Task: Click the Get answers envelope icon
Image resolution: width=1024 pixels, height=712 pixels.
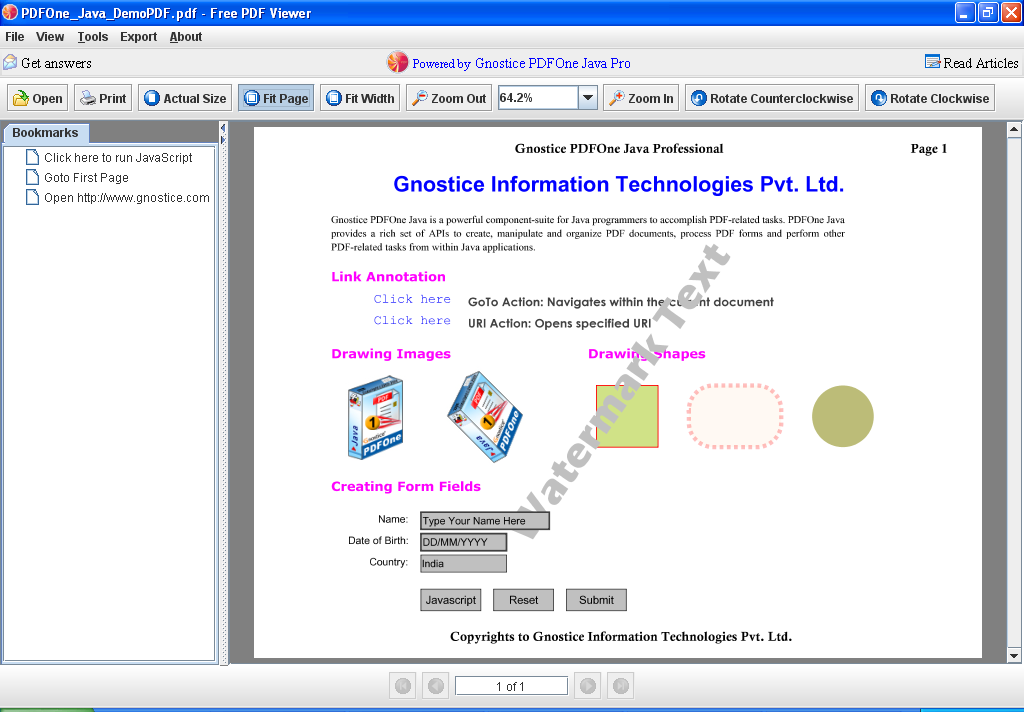Action: click(x=10, y=63)
